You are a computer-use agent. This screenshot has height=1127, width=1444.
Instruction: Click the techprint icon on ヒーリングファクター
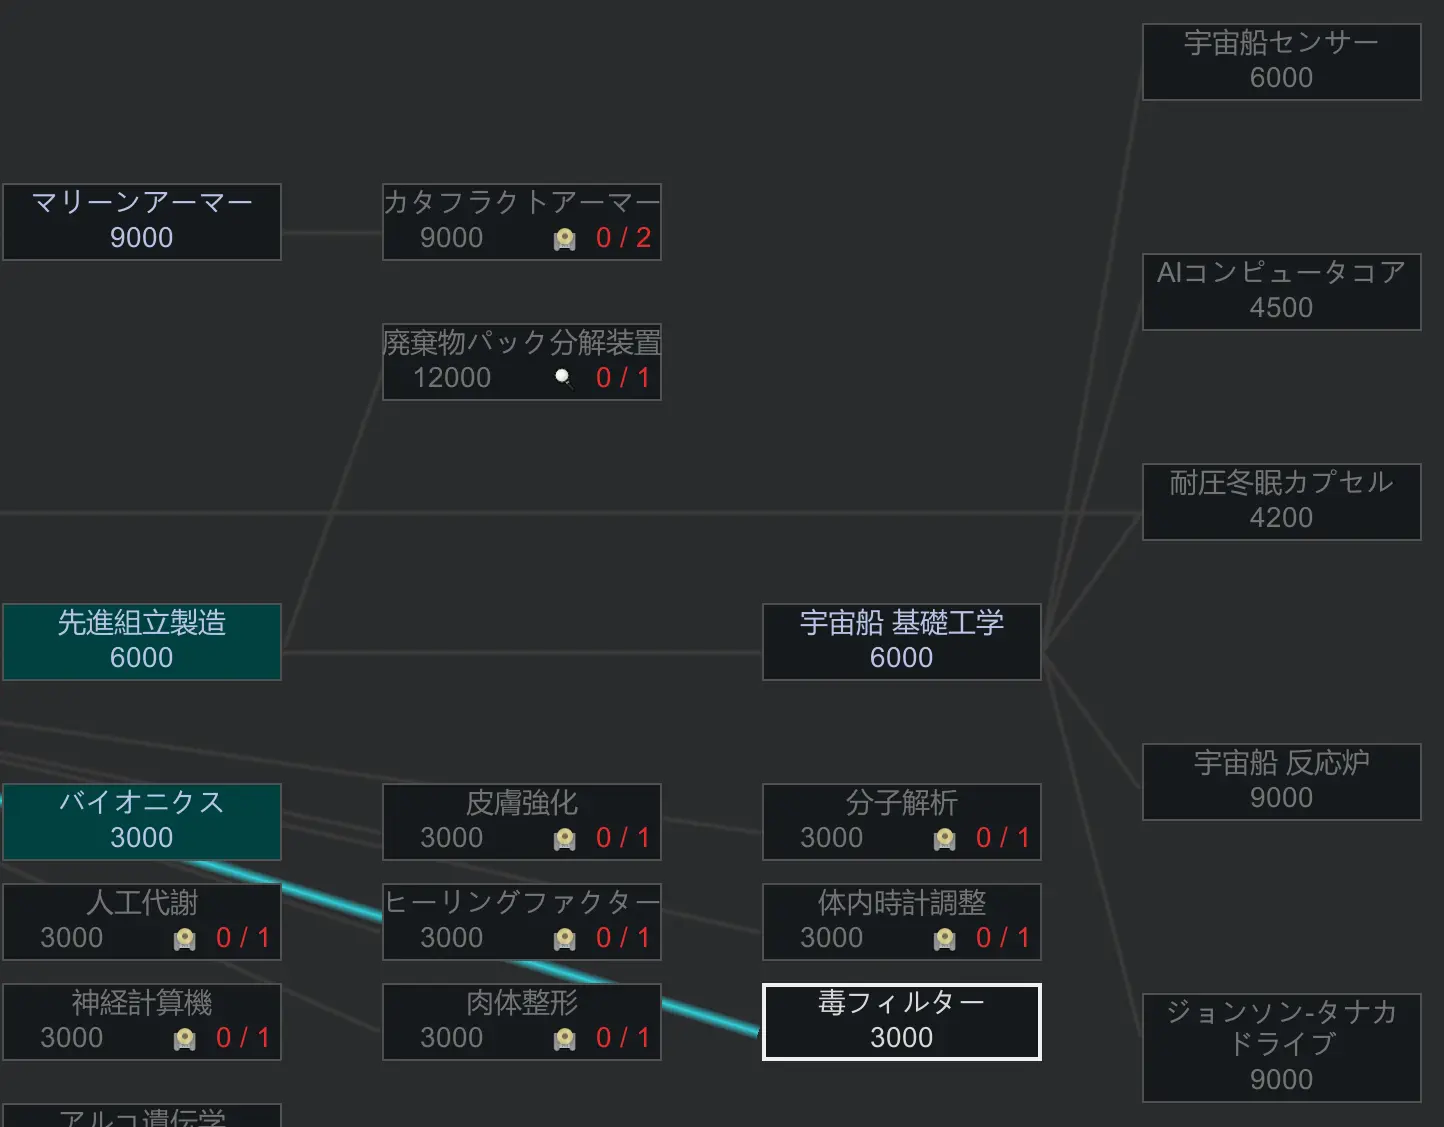pyautogui.click(x=565, y=939)
